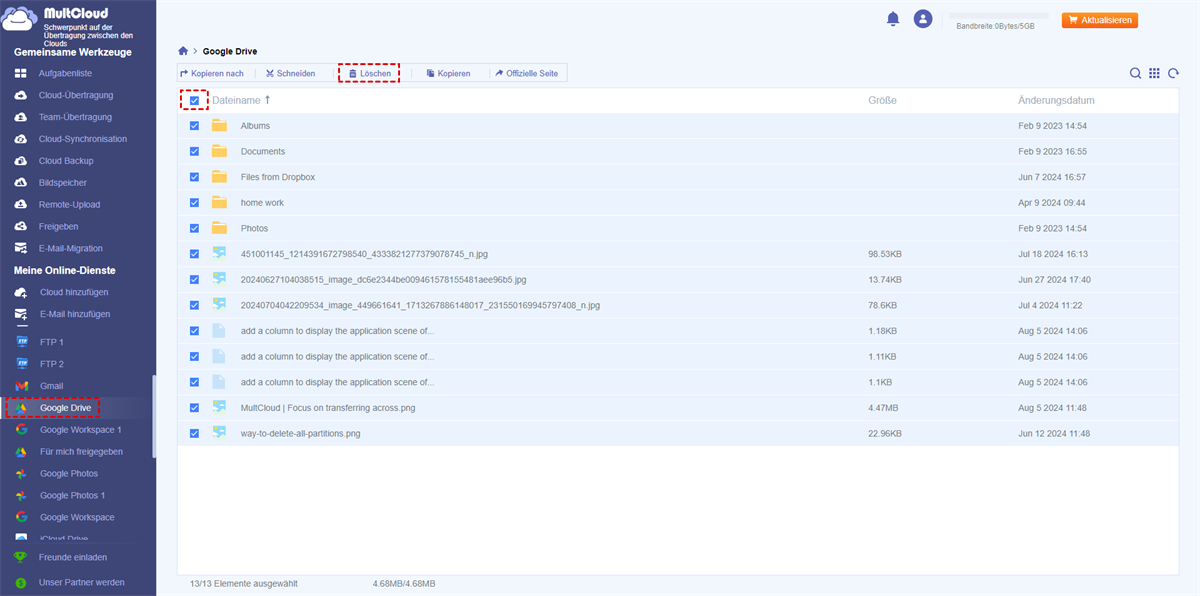Open the Albums folder icon
1200x596 pixels.
click(219, 126)
